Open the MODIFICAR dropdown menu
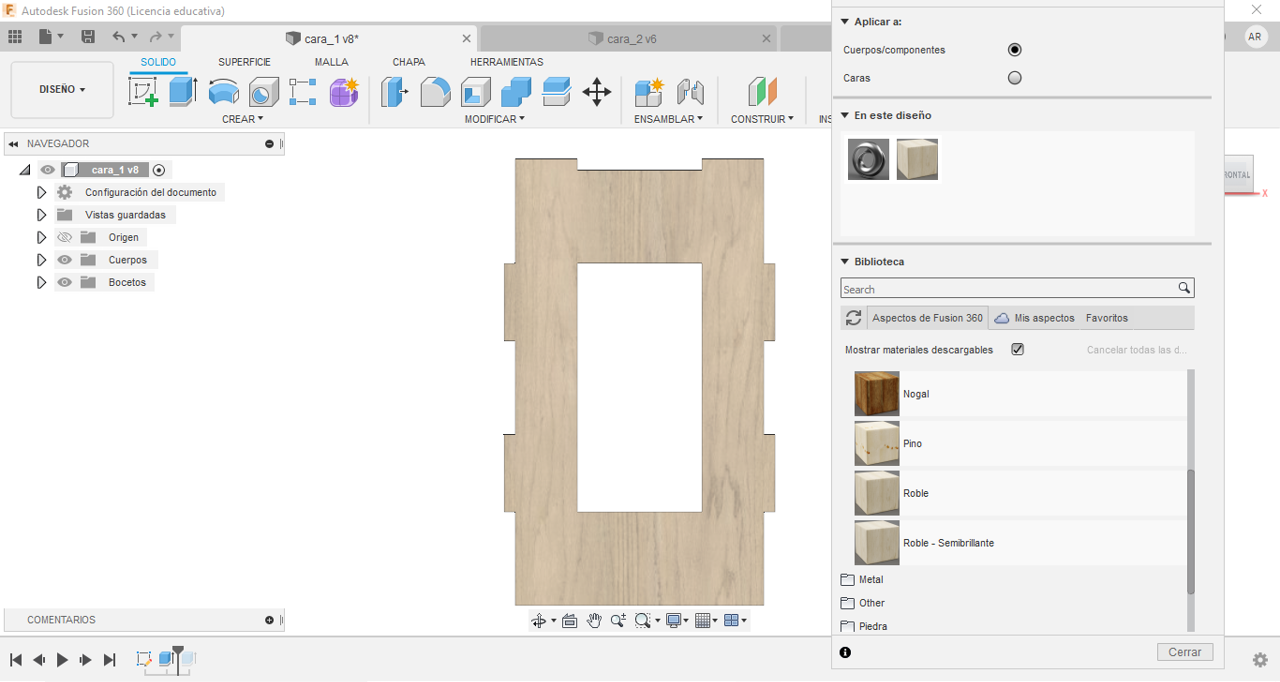Image resolution: width=1280 pixels, height=682 pixels. (495, 119)
